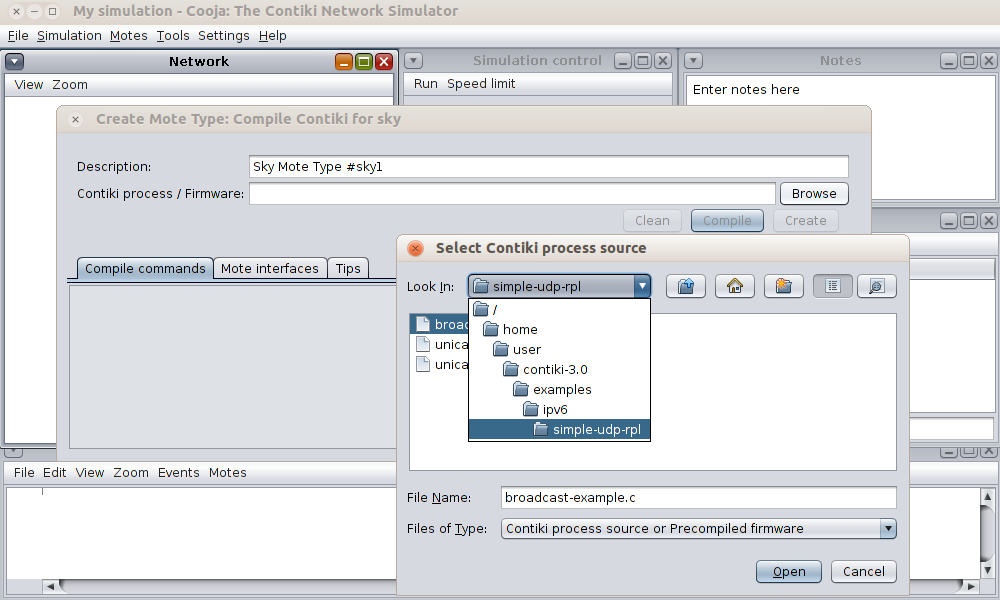Maximize the Notes panel
The image size is (1000, 600).
969,61
